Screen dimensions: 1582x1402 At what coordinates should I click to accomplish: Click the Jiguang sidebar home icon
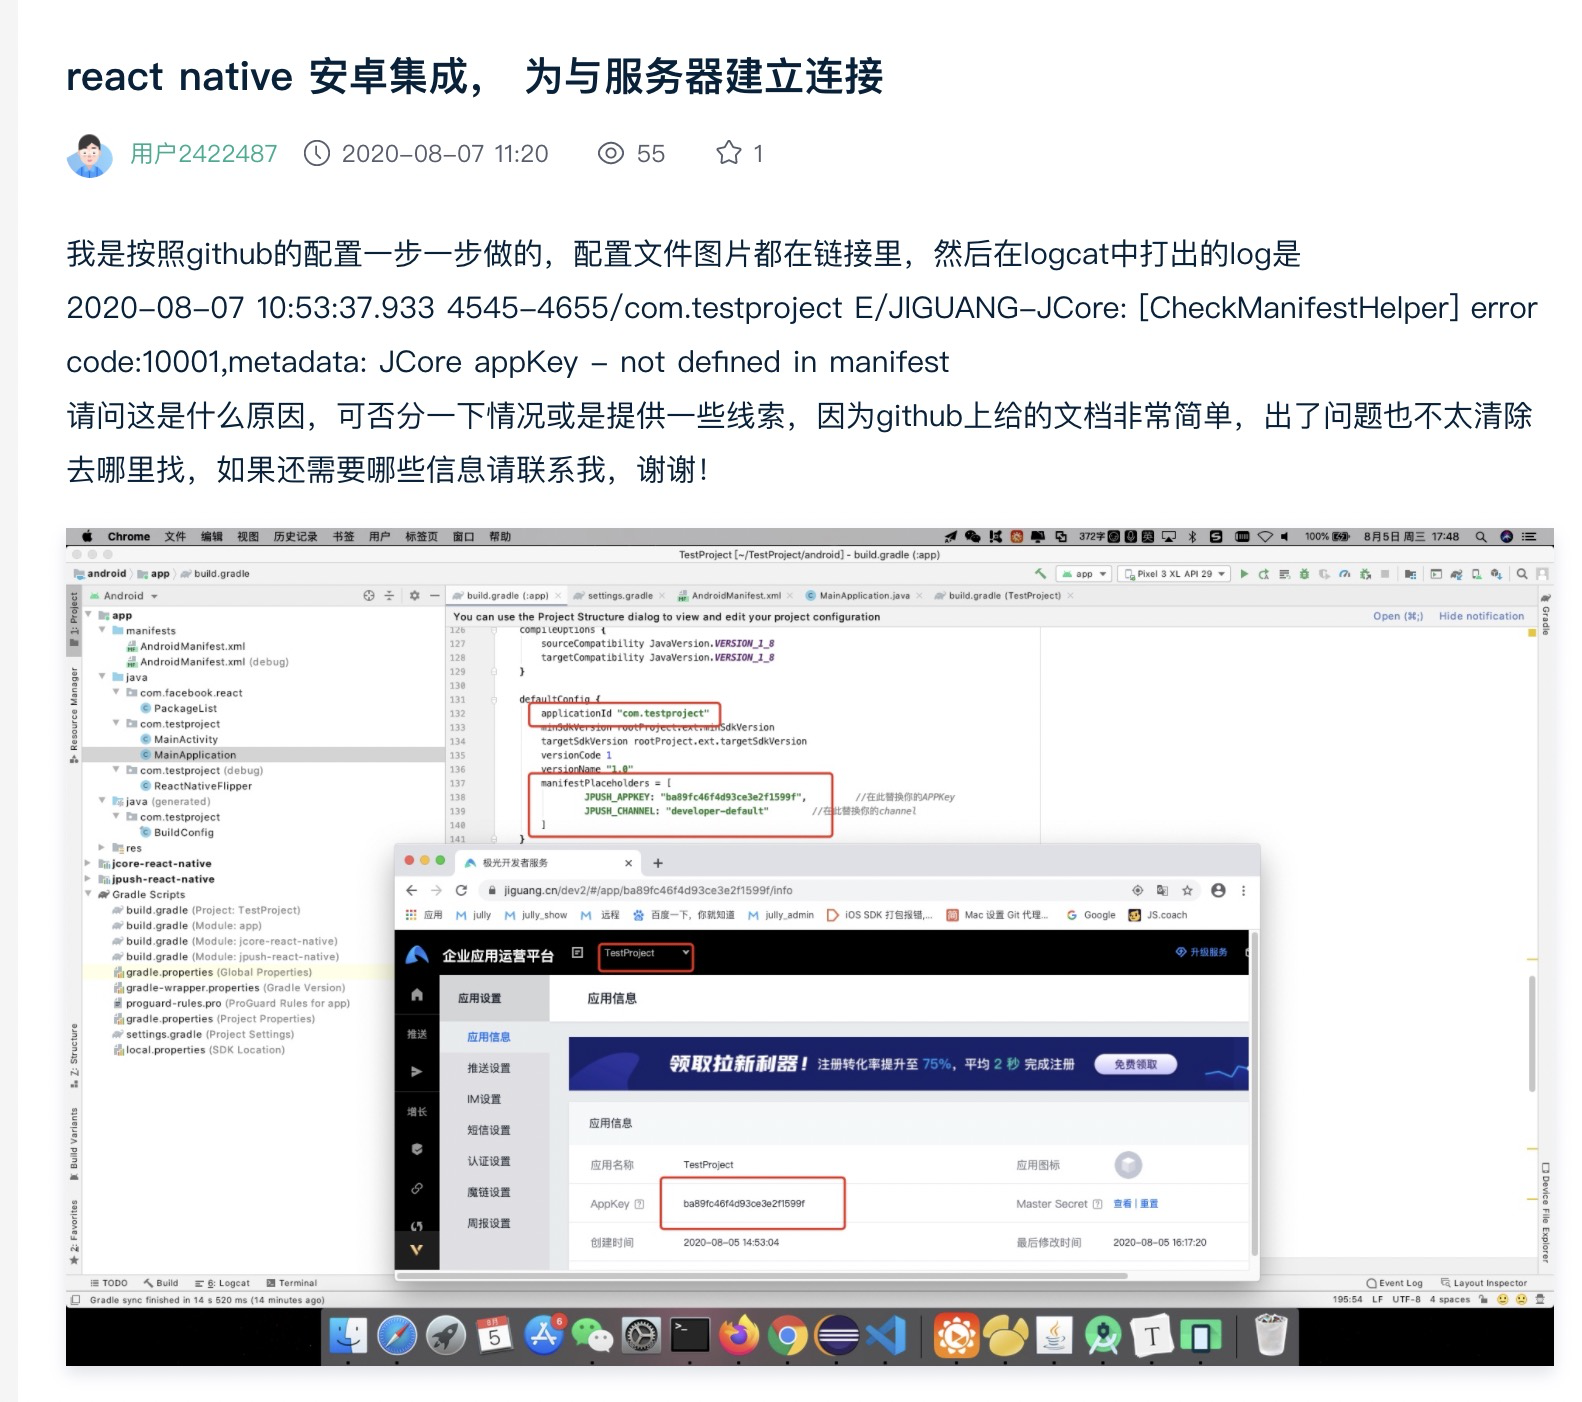[x=417, y=995]
